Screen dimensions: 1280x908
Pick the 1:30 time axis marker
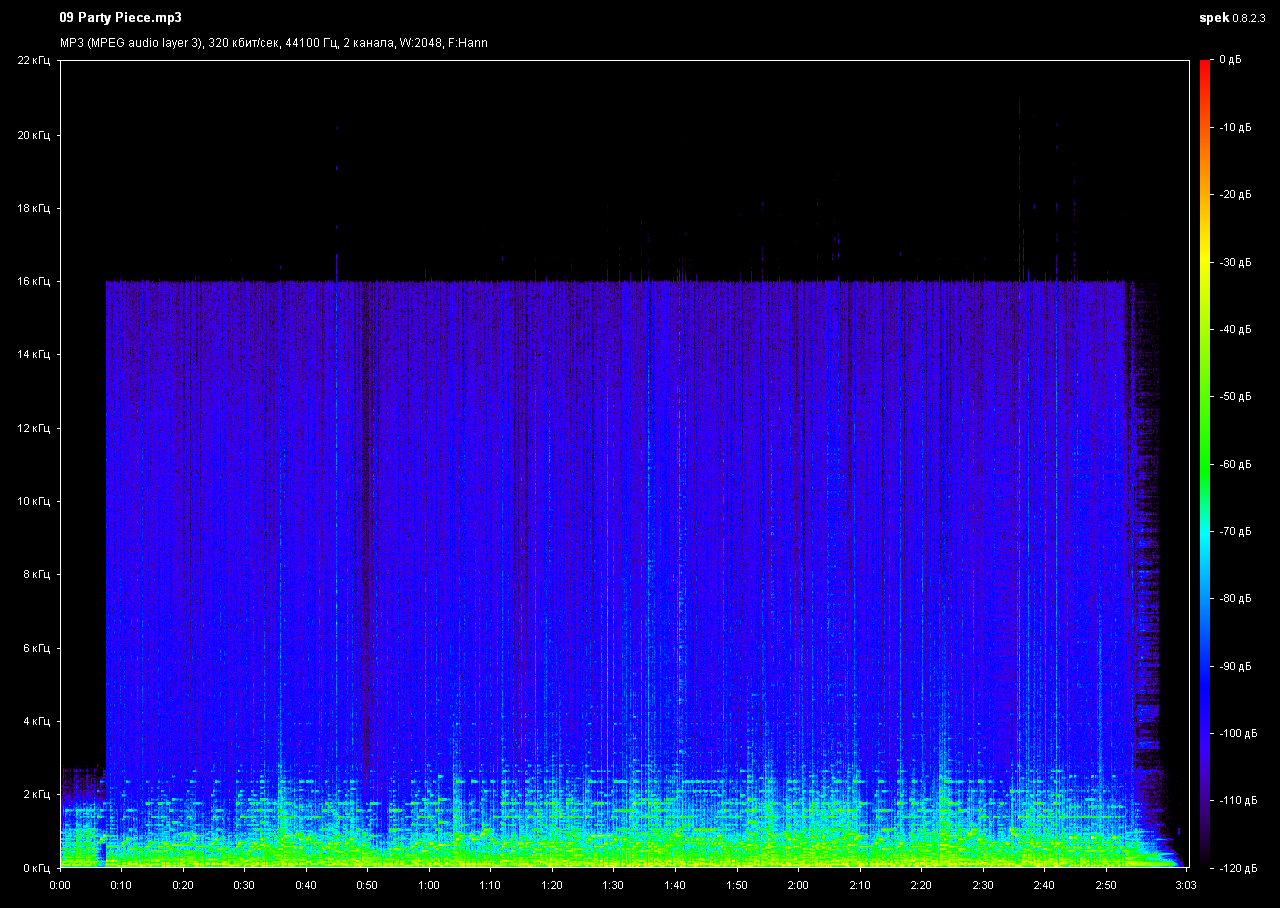(x=613, y=885)
